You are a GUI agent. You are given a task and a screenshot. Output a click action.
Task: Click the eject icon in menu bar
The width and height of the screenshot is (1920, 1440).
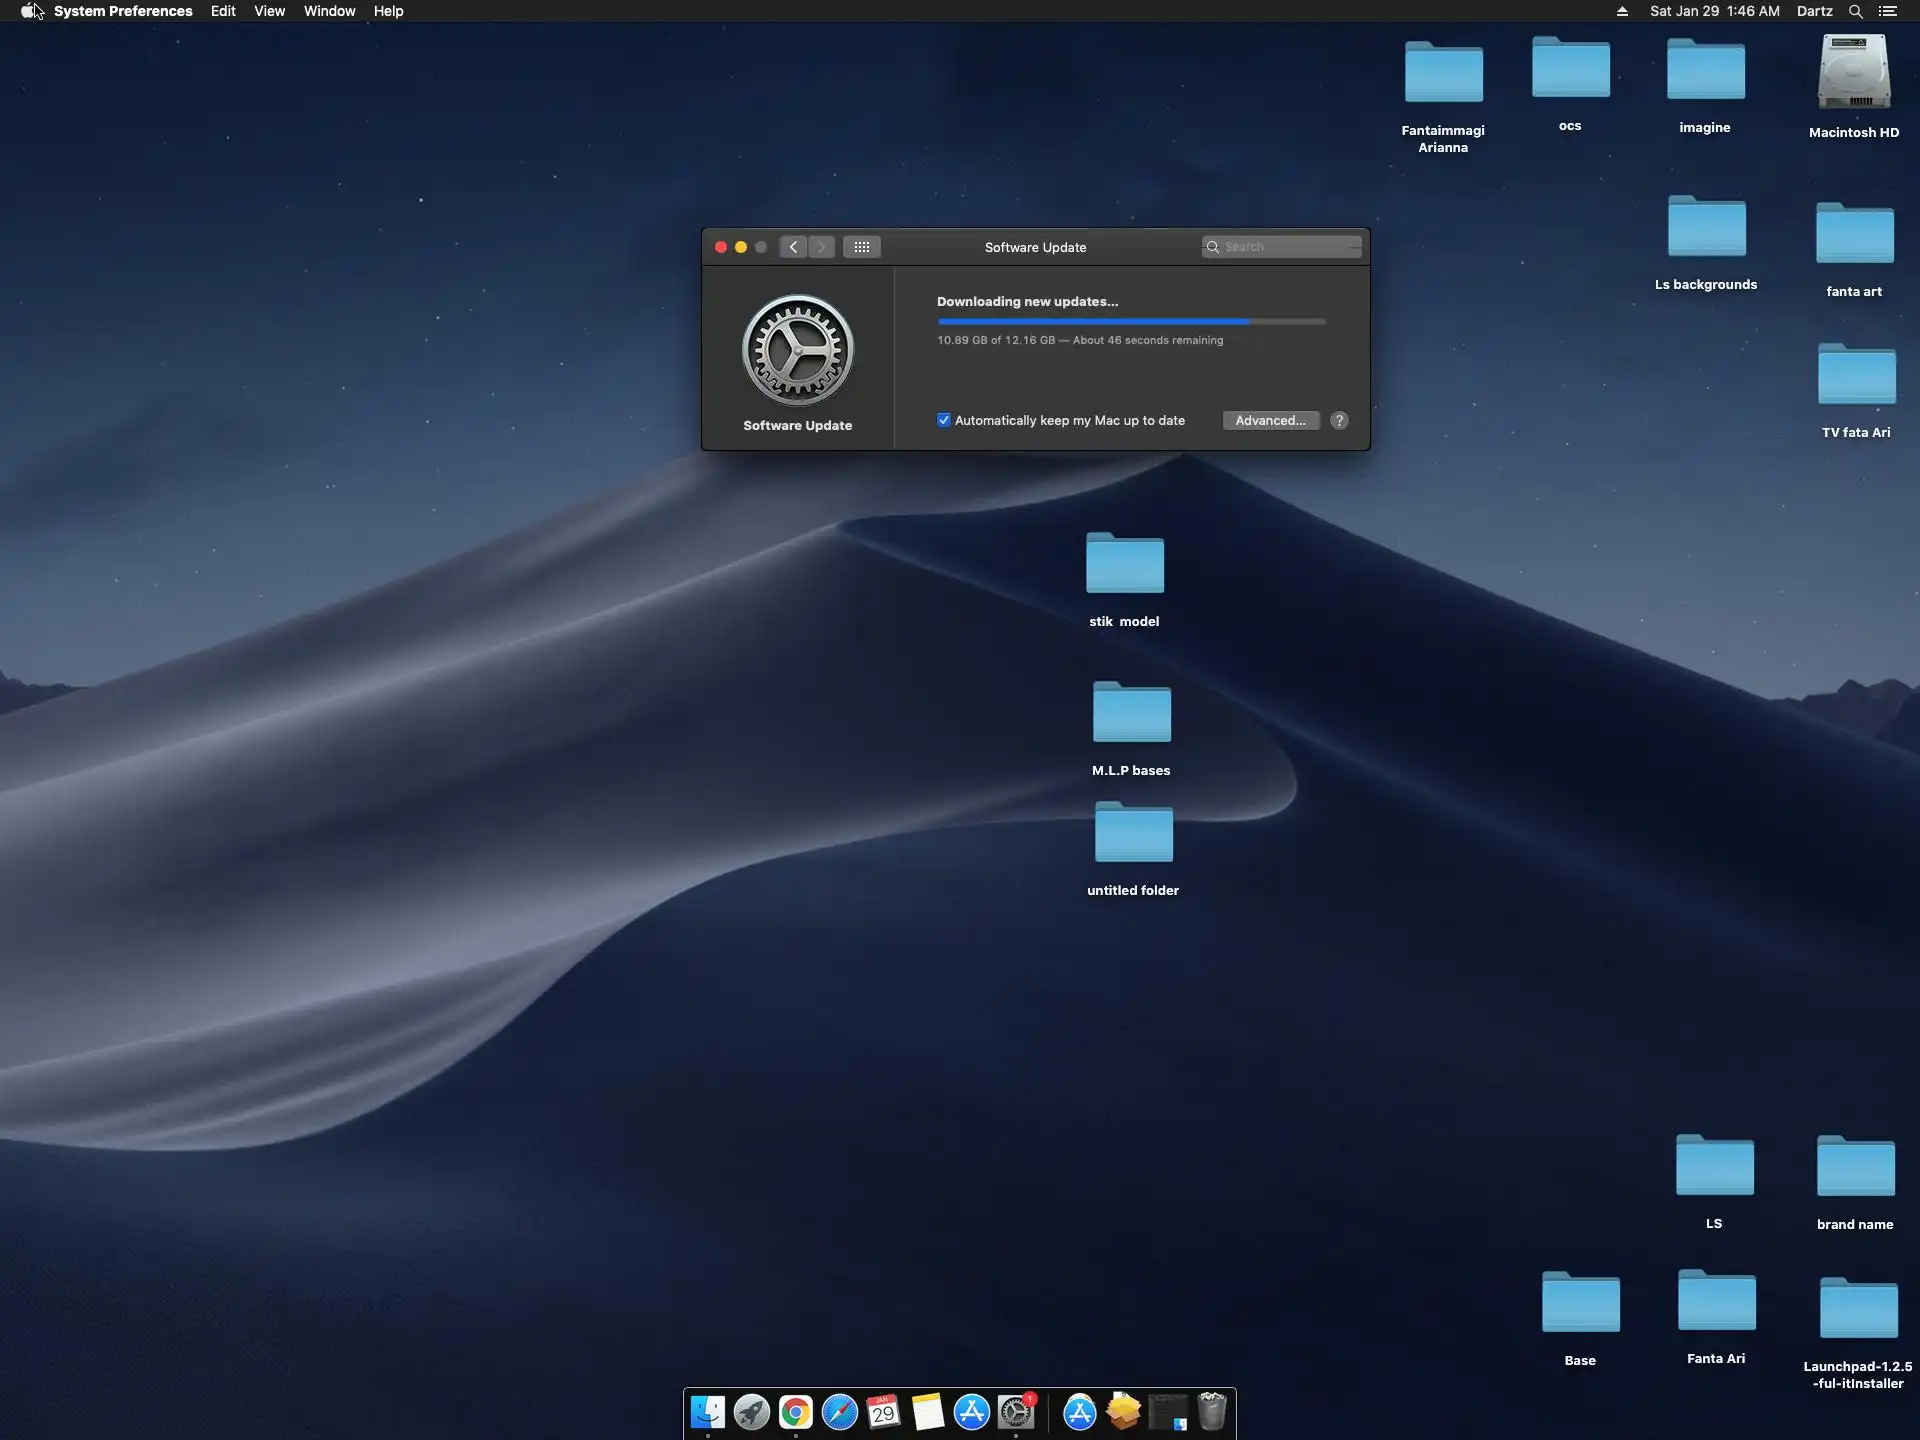coord(1622,11)
